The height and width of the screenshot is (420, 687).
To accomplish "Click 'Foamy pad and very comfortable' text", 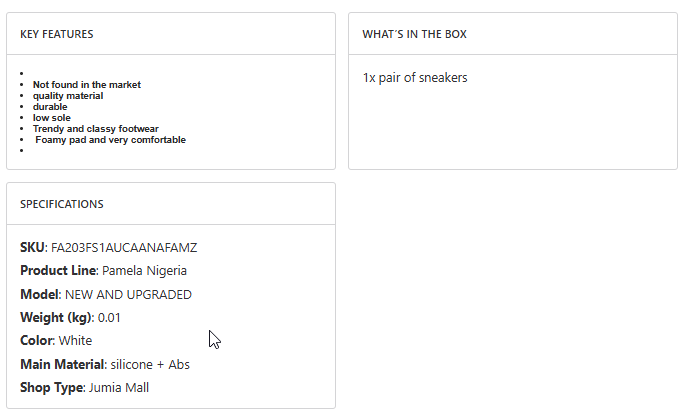I will (x=110, y=140).
